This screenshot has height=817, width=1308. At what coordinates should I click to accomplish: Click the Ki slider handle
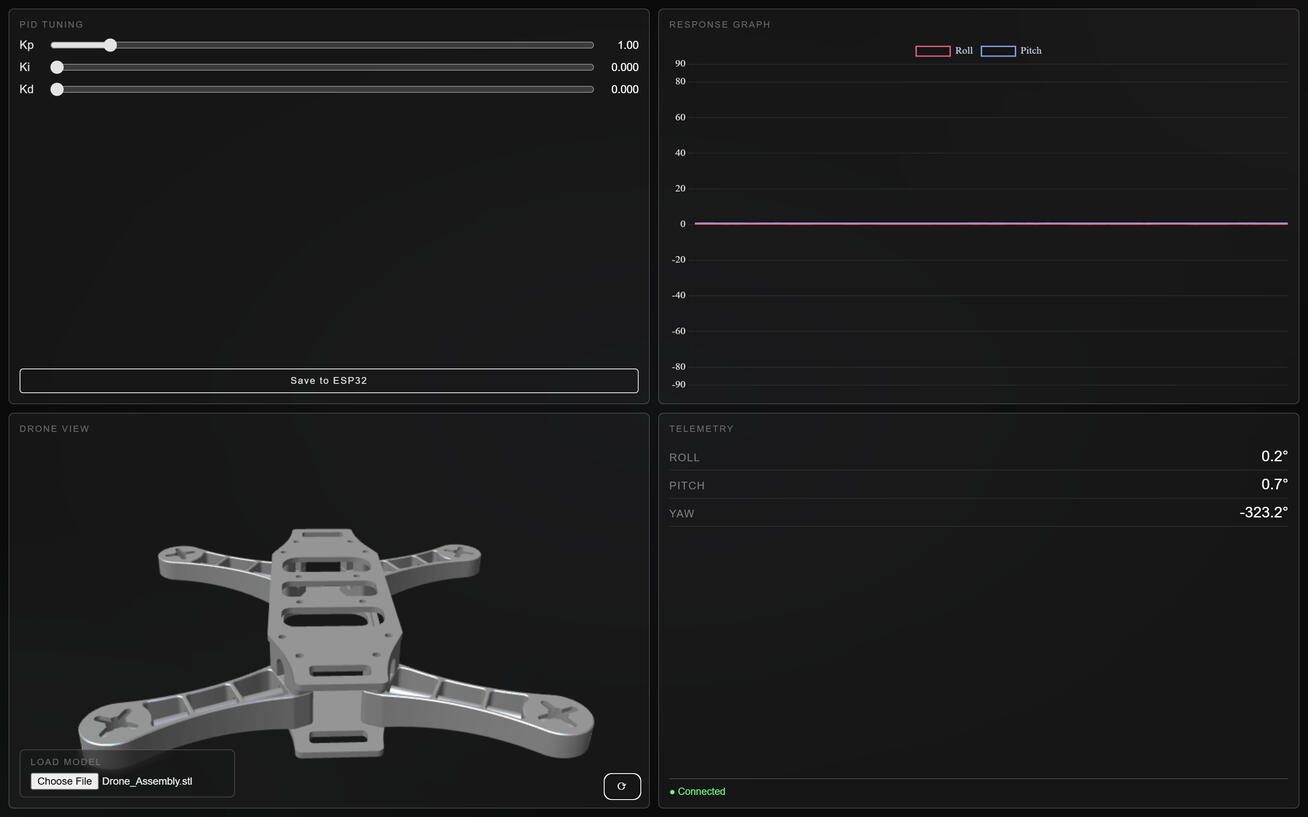(x=57, y=67)
